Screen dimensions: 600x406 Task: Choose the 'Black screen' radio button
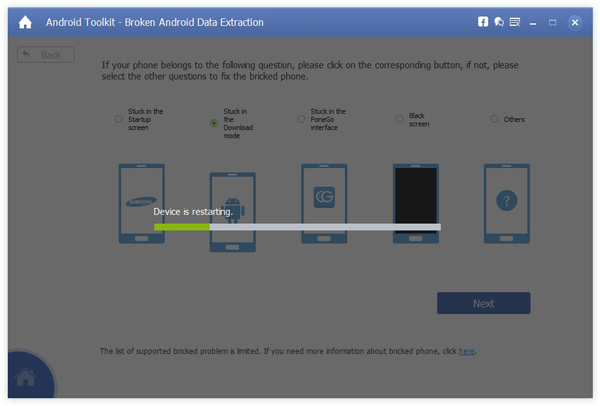400,119
